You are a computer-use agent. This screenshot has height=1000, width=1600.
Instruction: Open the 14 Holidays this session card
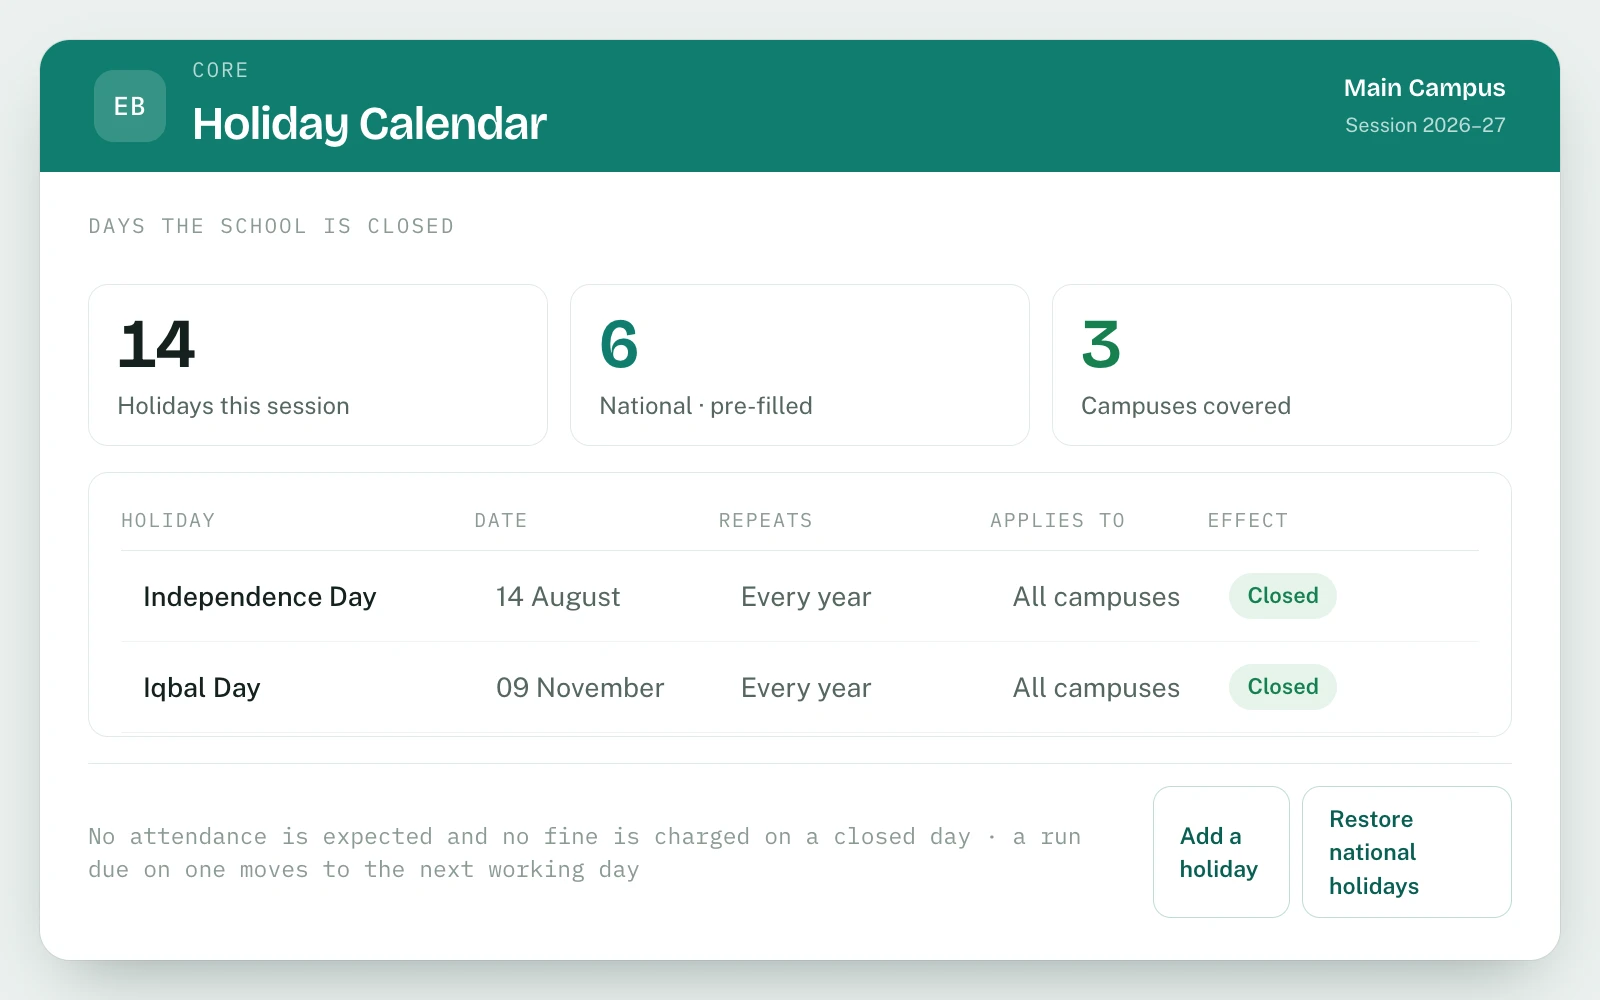pyautogui.click(x=318, y=365)
